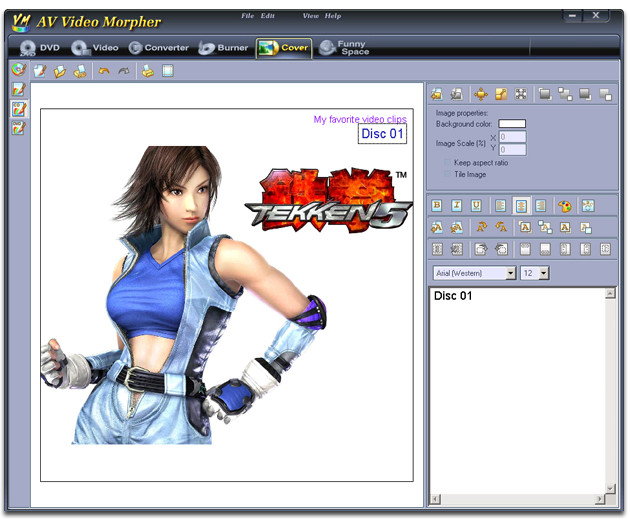Add a new text object icon
The image size is (630, 523).
(437, 227)
